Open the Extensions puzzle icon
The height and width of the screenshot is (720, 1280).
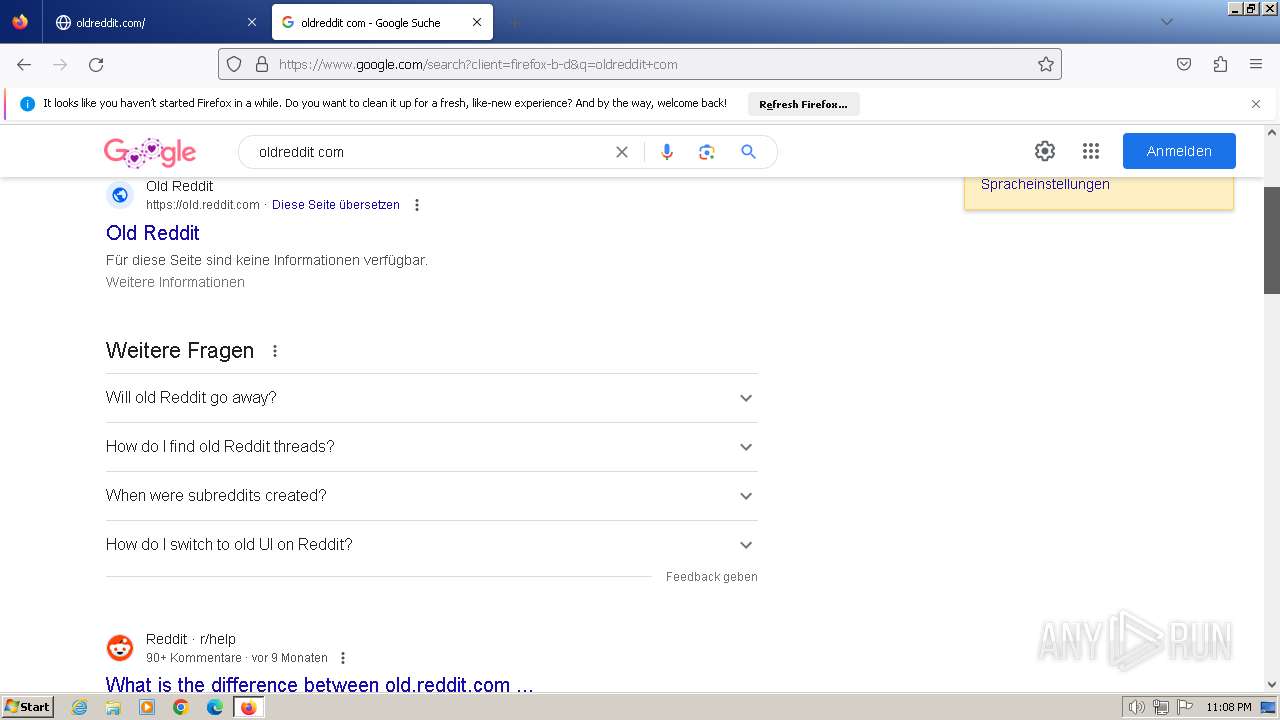click(1220, 64)
